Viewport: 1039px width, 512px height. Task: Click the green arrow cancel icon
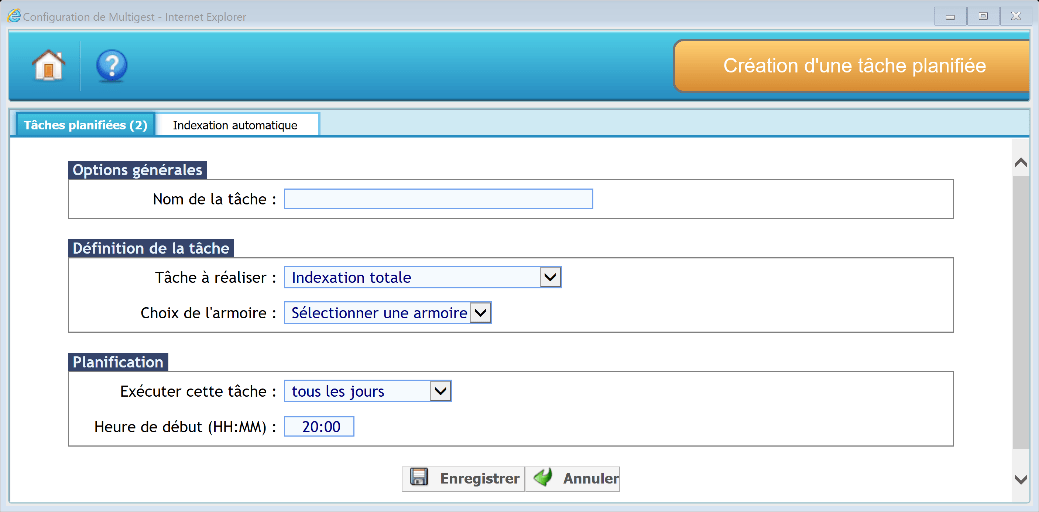pyautogui.click(x=543, y=478)
